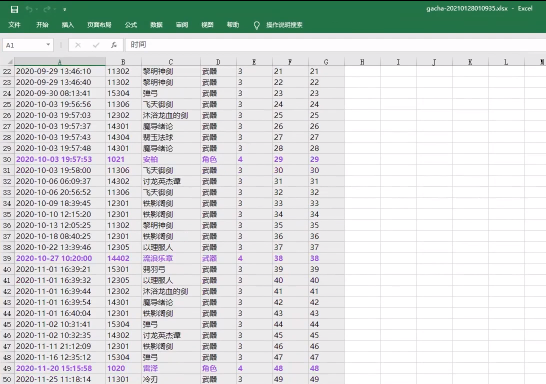
Task: Select column F header
Action: (290, 62)
